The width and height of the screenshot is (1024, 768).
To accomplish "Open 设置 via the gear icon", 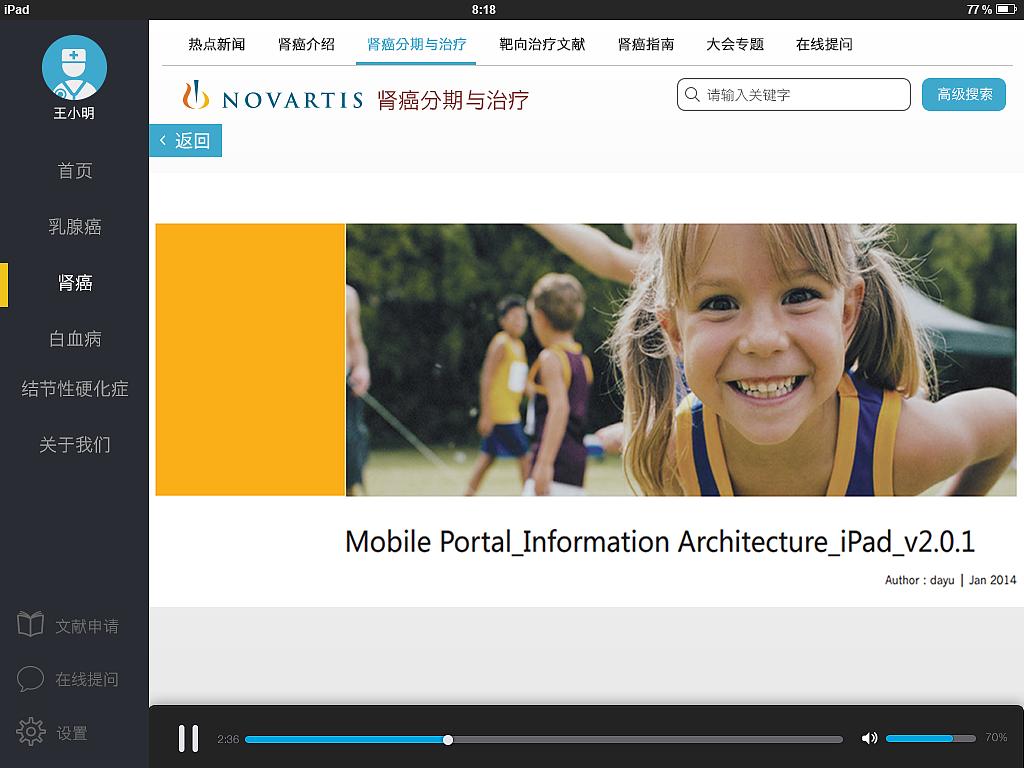I will point(33,732).
